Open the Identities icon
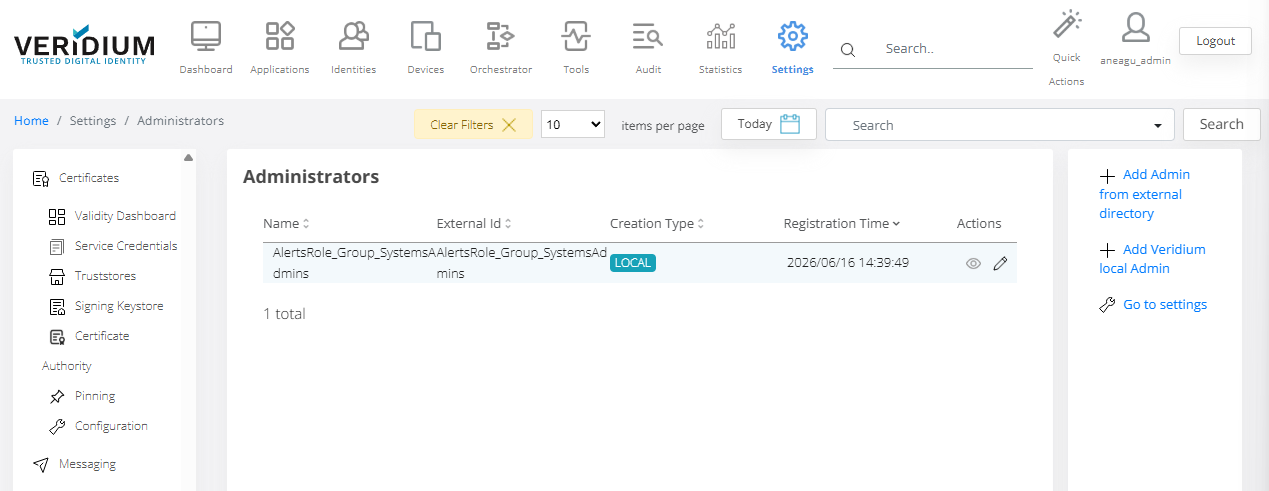Viewport: 1269px width, 491px height. coord(353,36)
